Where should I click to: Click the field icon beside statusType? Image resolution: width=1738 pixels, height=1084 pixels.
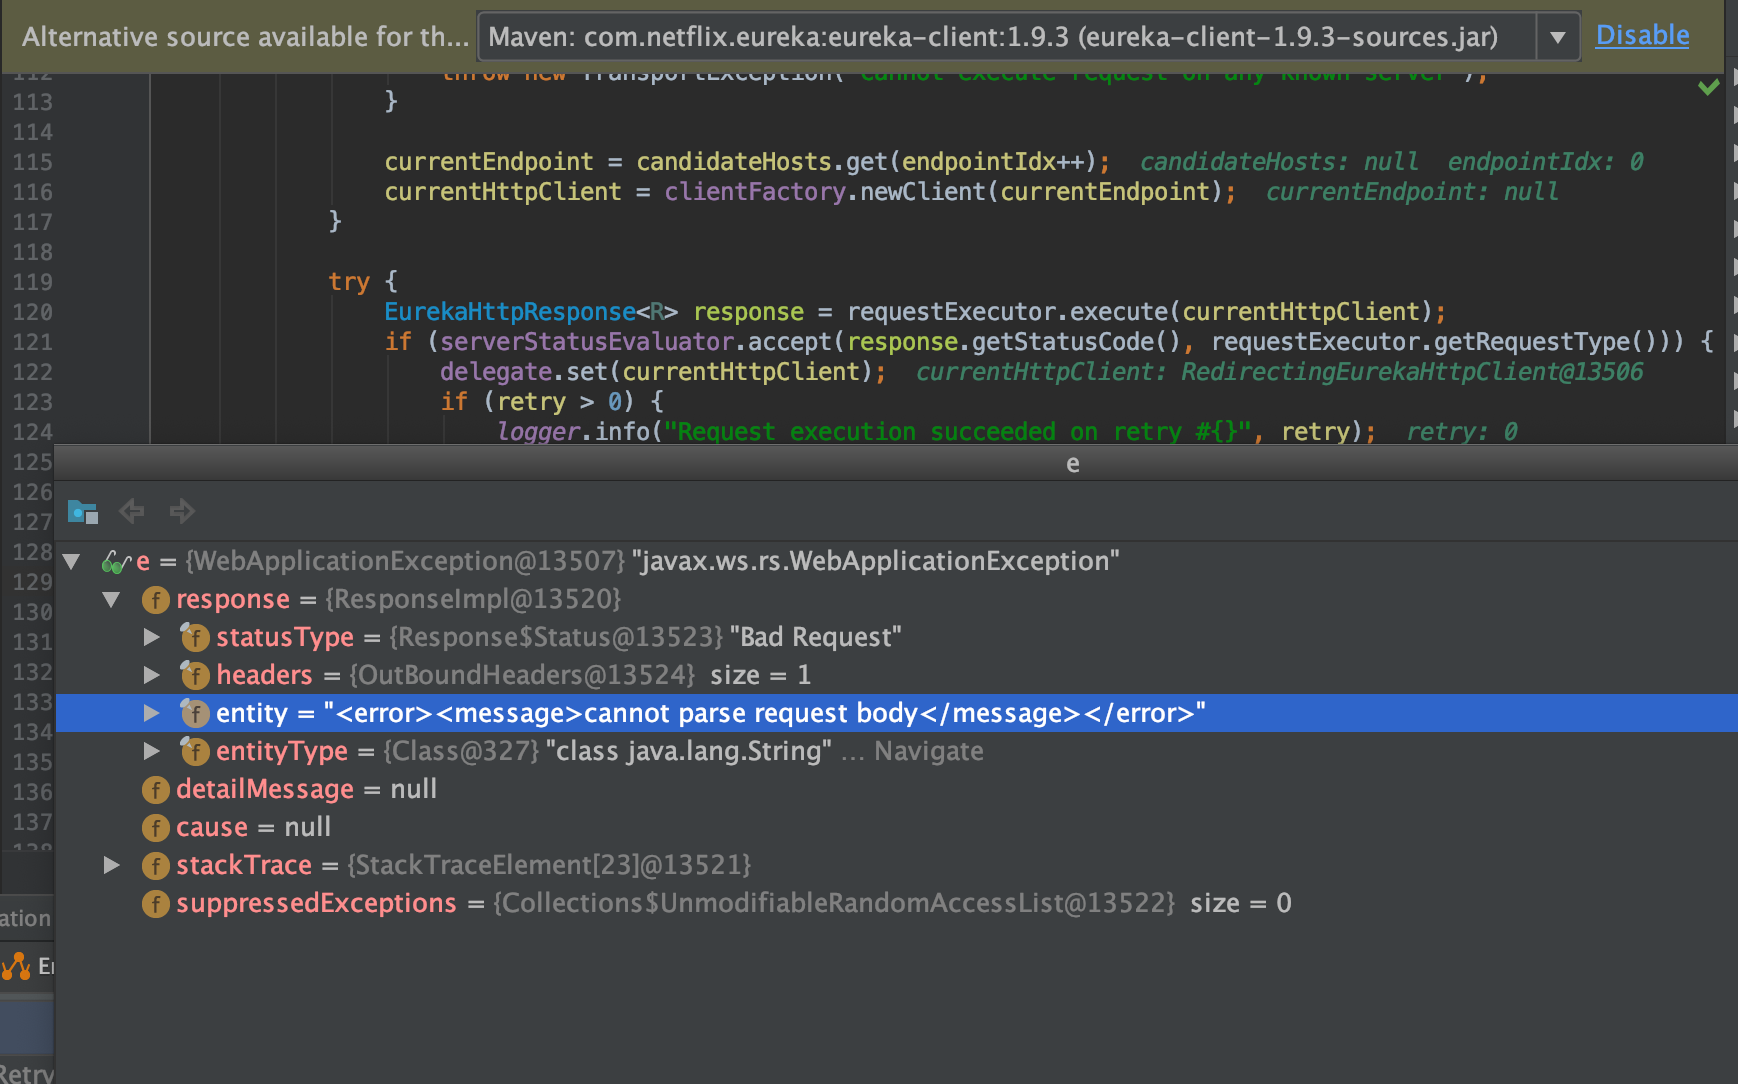(194, 637)
